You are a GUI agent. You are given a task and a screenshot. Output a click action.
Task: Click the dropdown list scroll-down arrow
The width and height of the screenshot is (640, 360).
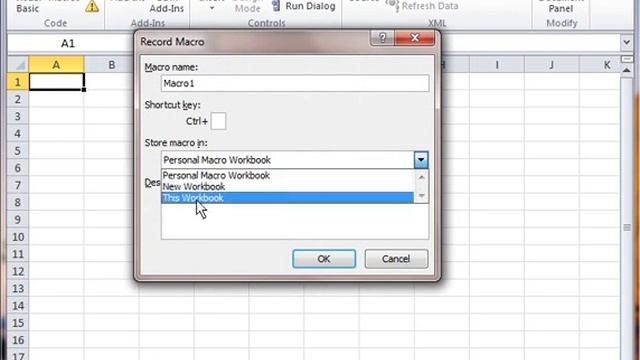421,196
